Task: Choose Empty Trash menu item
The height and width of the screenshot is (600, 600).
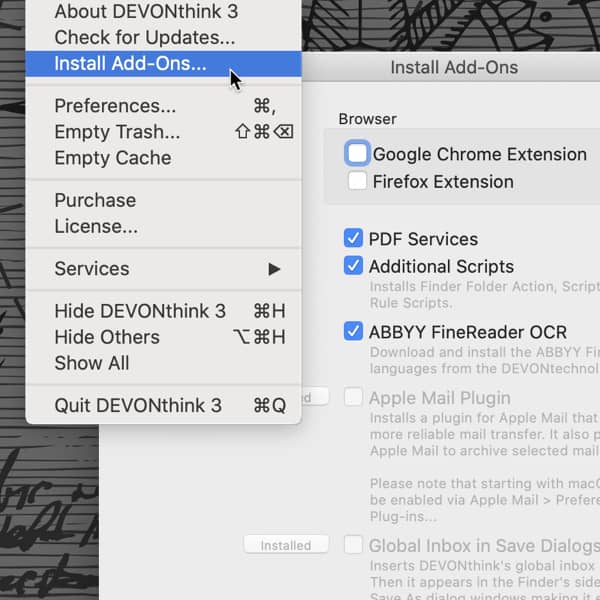Action: (x=163, y=132)
